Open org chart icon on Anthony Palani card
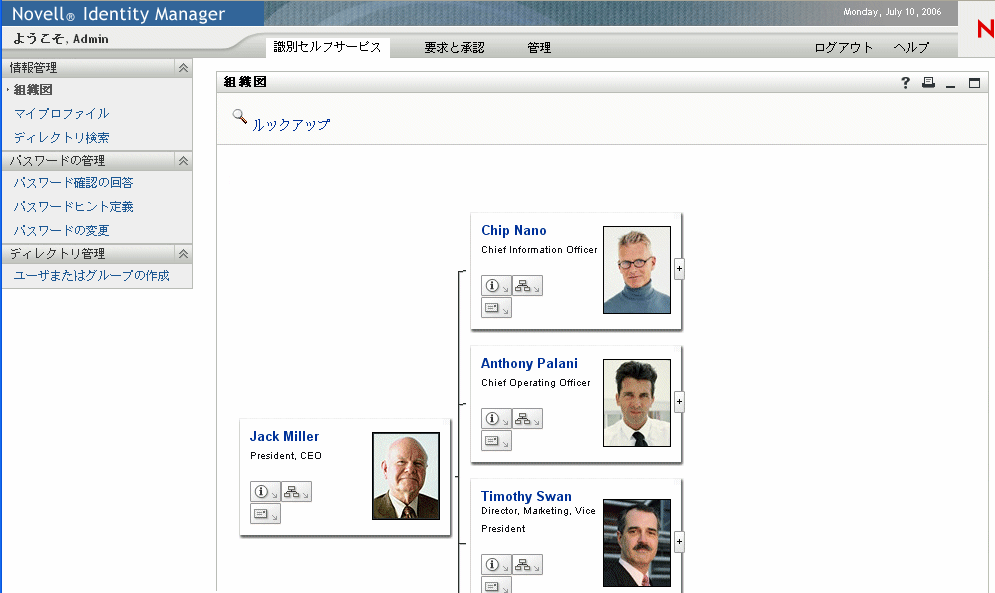Image resolution: width=995 pixels, height=593 pixels. click(x=527, y=418)
